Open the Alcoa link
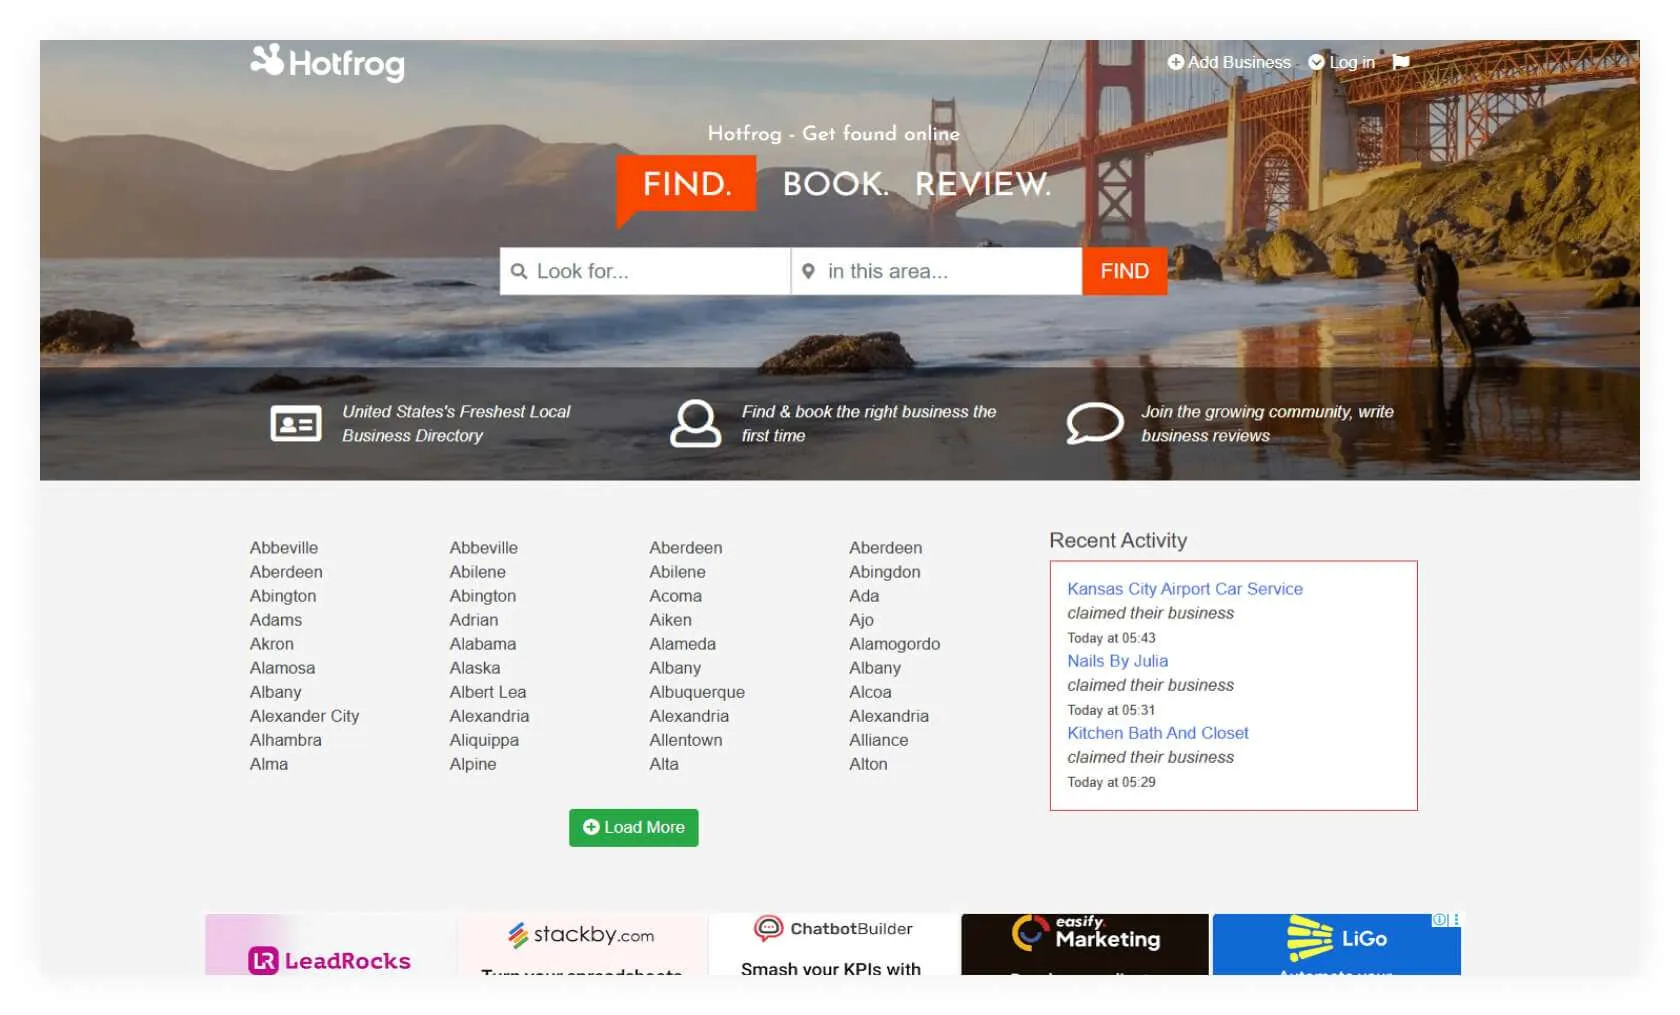Screen dimensions: 1680x1015 (870, 692)
